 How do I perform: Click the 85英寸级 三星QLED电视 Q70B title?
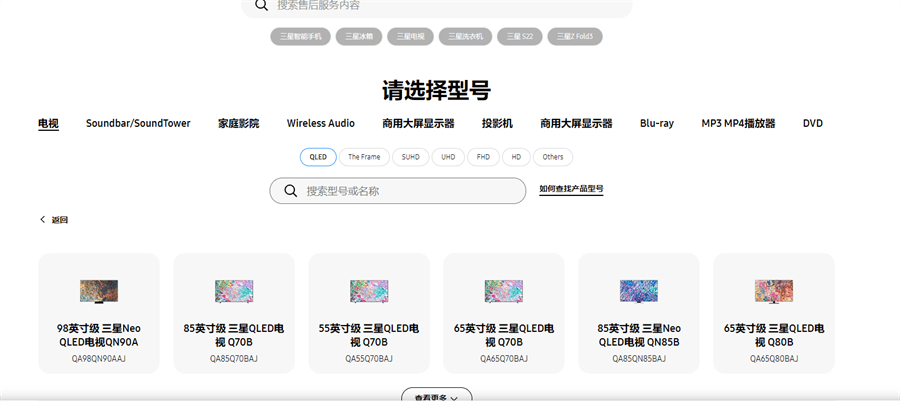click(x=234, y=336)
